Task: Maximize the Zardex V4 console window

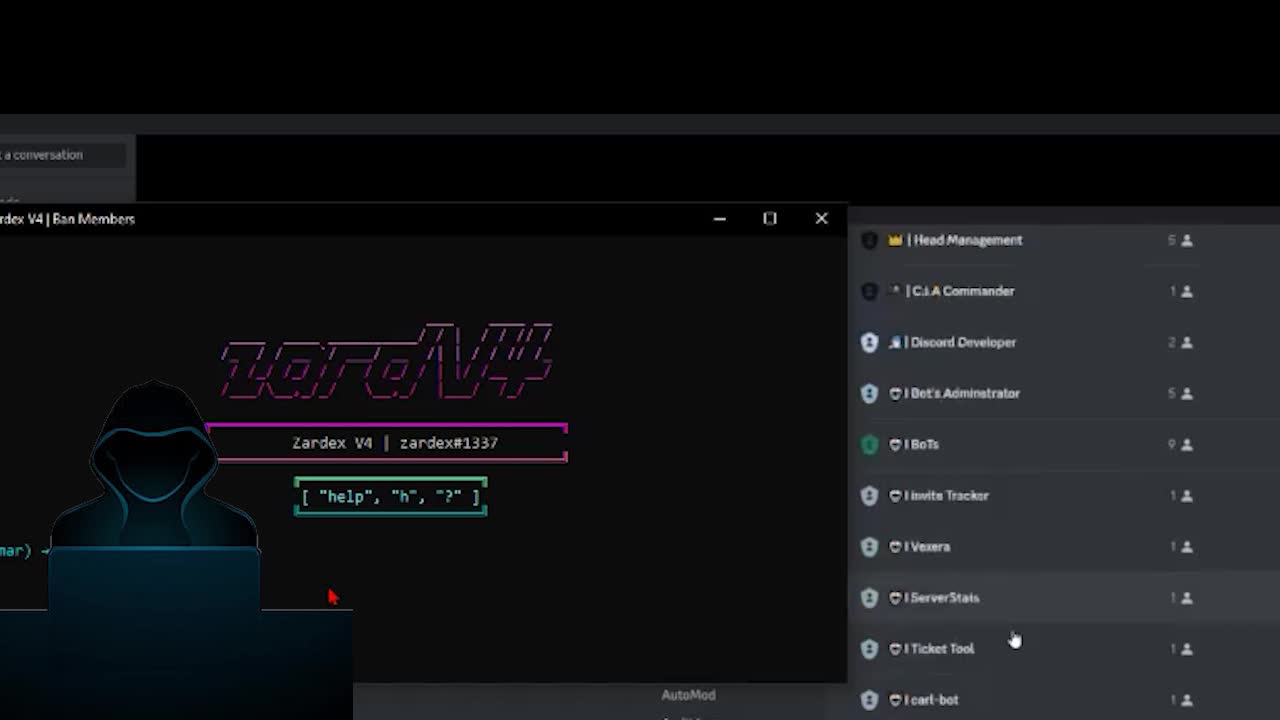Action: 770,218
